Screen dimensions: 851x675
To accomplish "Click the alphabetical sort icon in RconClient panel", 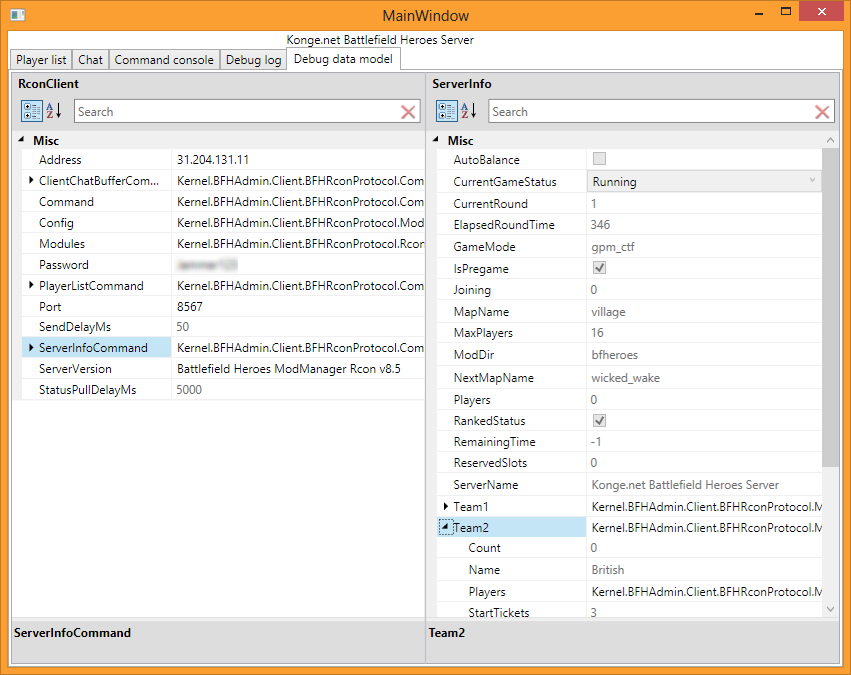I will click(54, 111).
